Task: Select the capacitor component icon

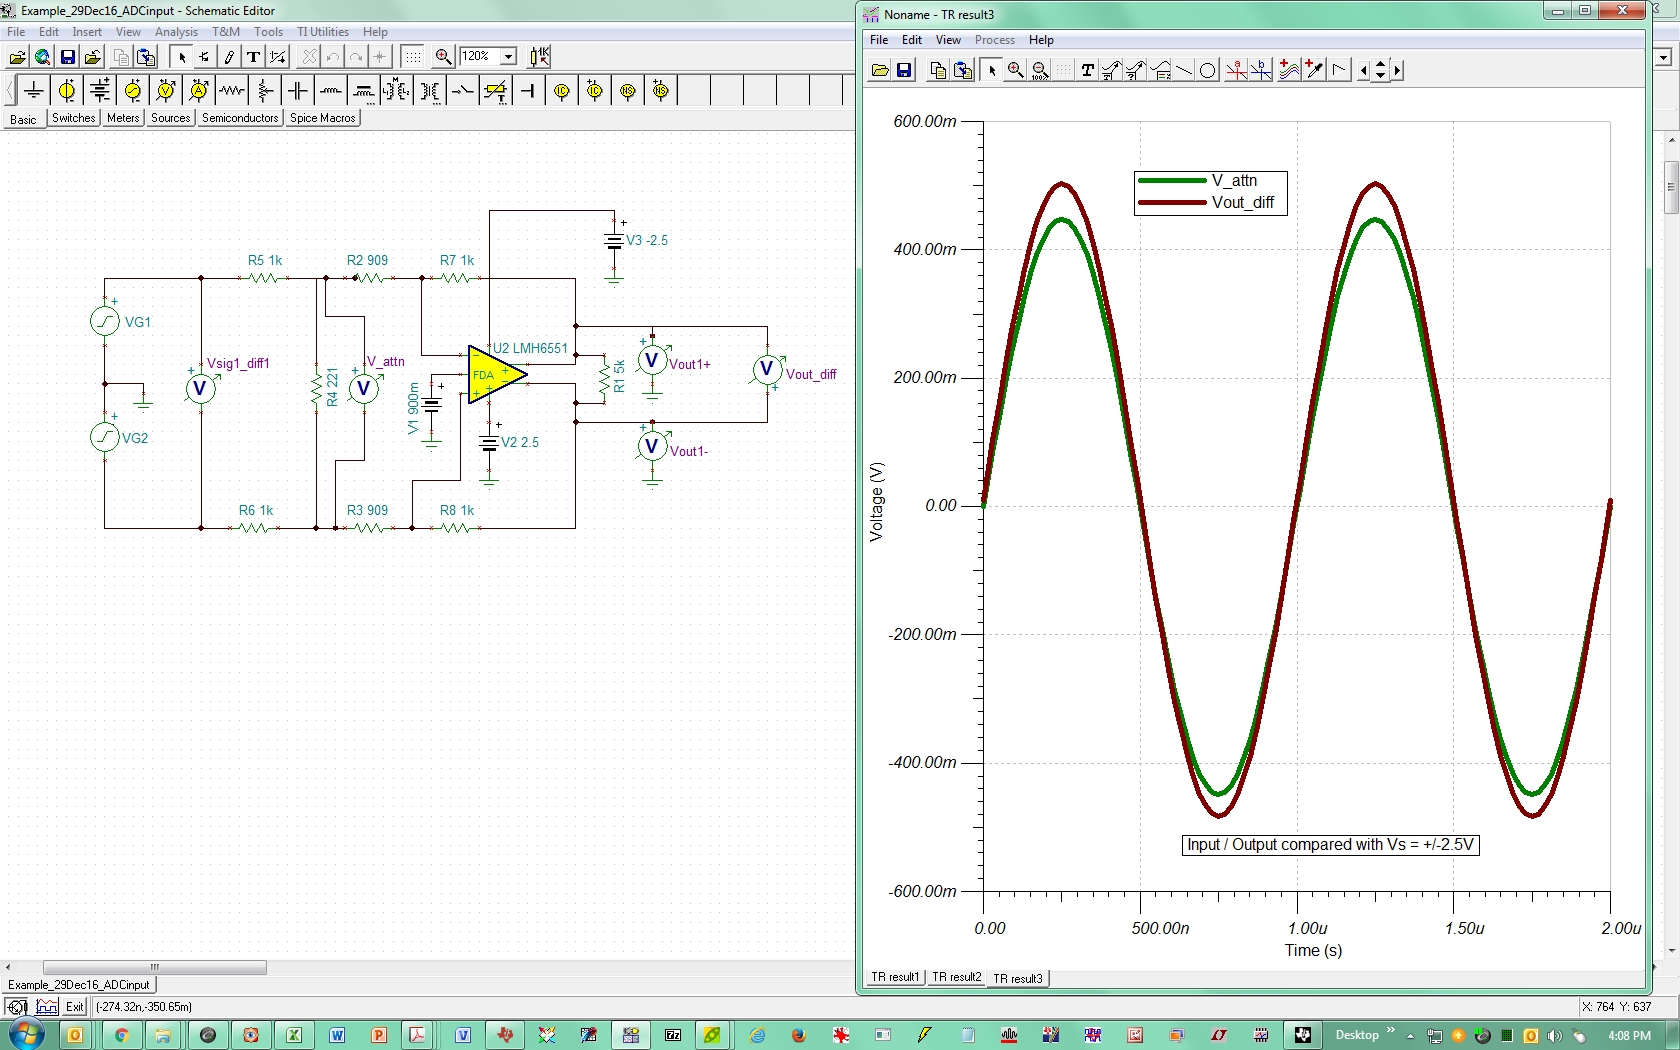Action: (298, 91)
